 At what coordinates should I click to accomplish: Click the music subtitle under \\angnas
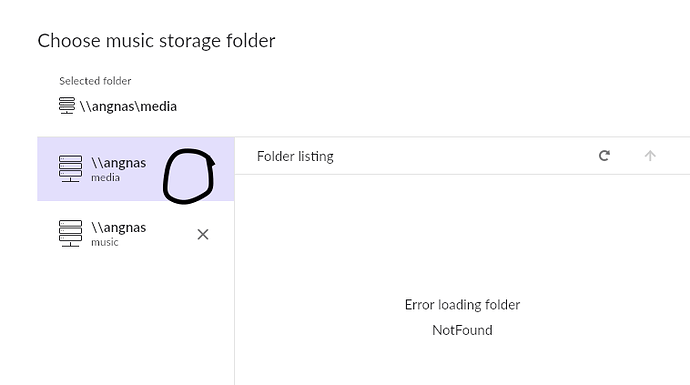pyautogui.click(x=105, y=242)
